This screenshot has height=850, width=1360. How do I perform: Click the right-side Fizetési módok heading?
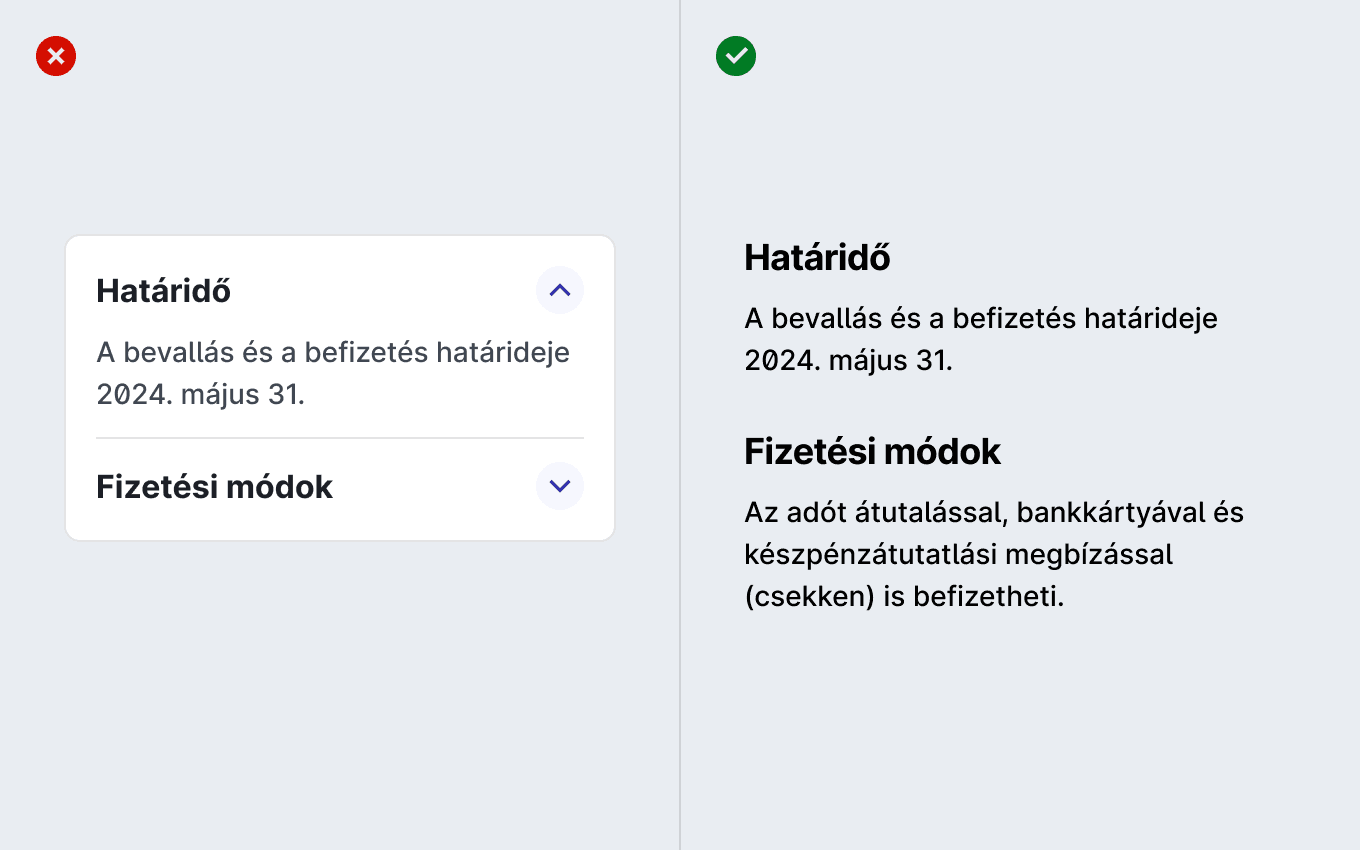click(872, 452)
